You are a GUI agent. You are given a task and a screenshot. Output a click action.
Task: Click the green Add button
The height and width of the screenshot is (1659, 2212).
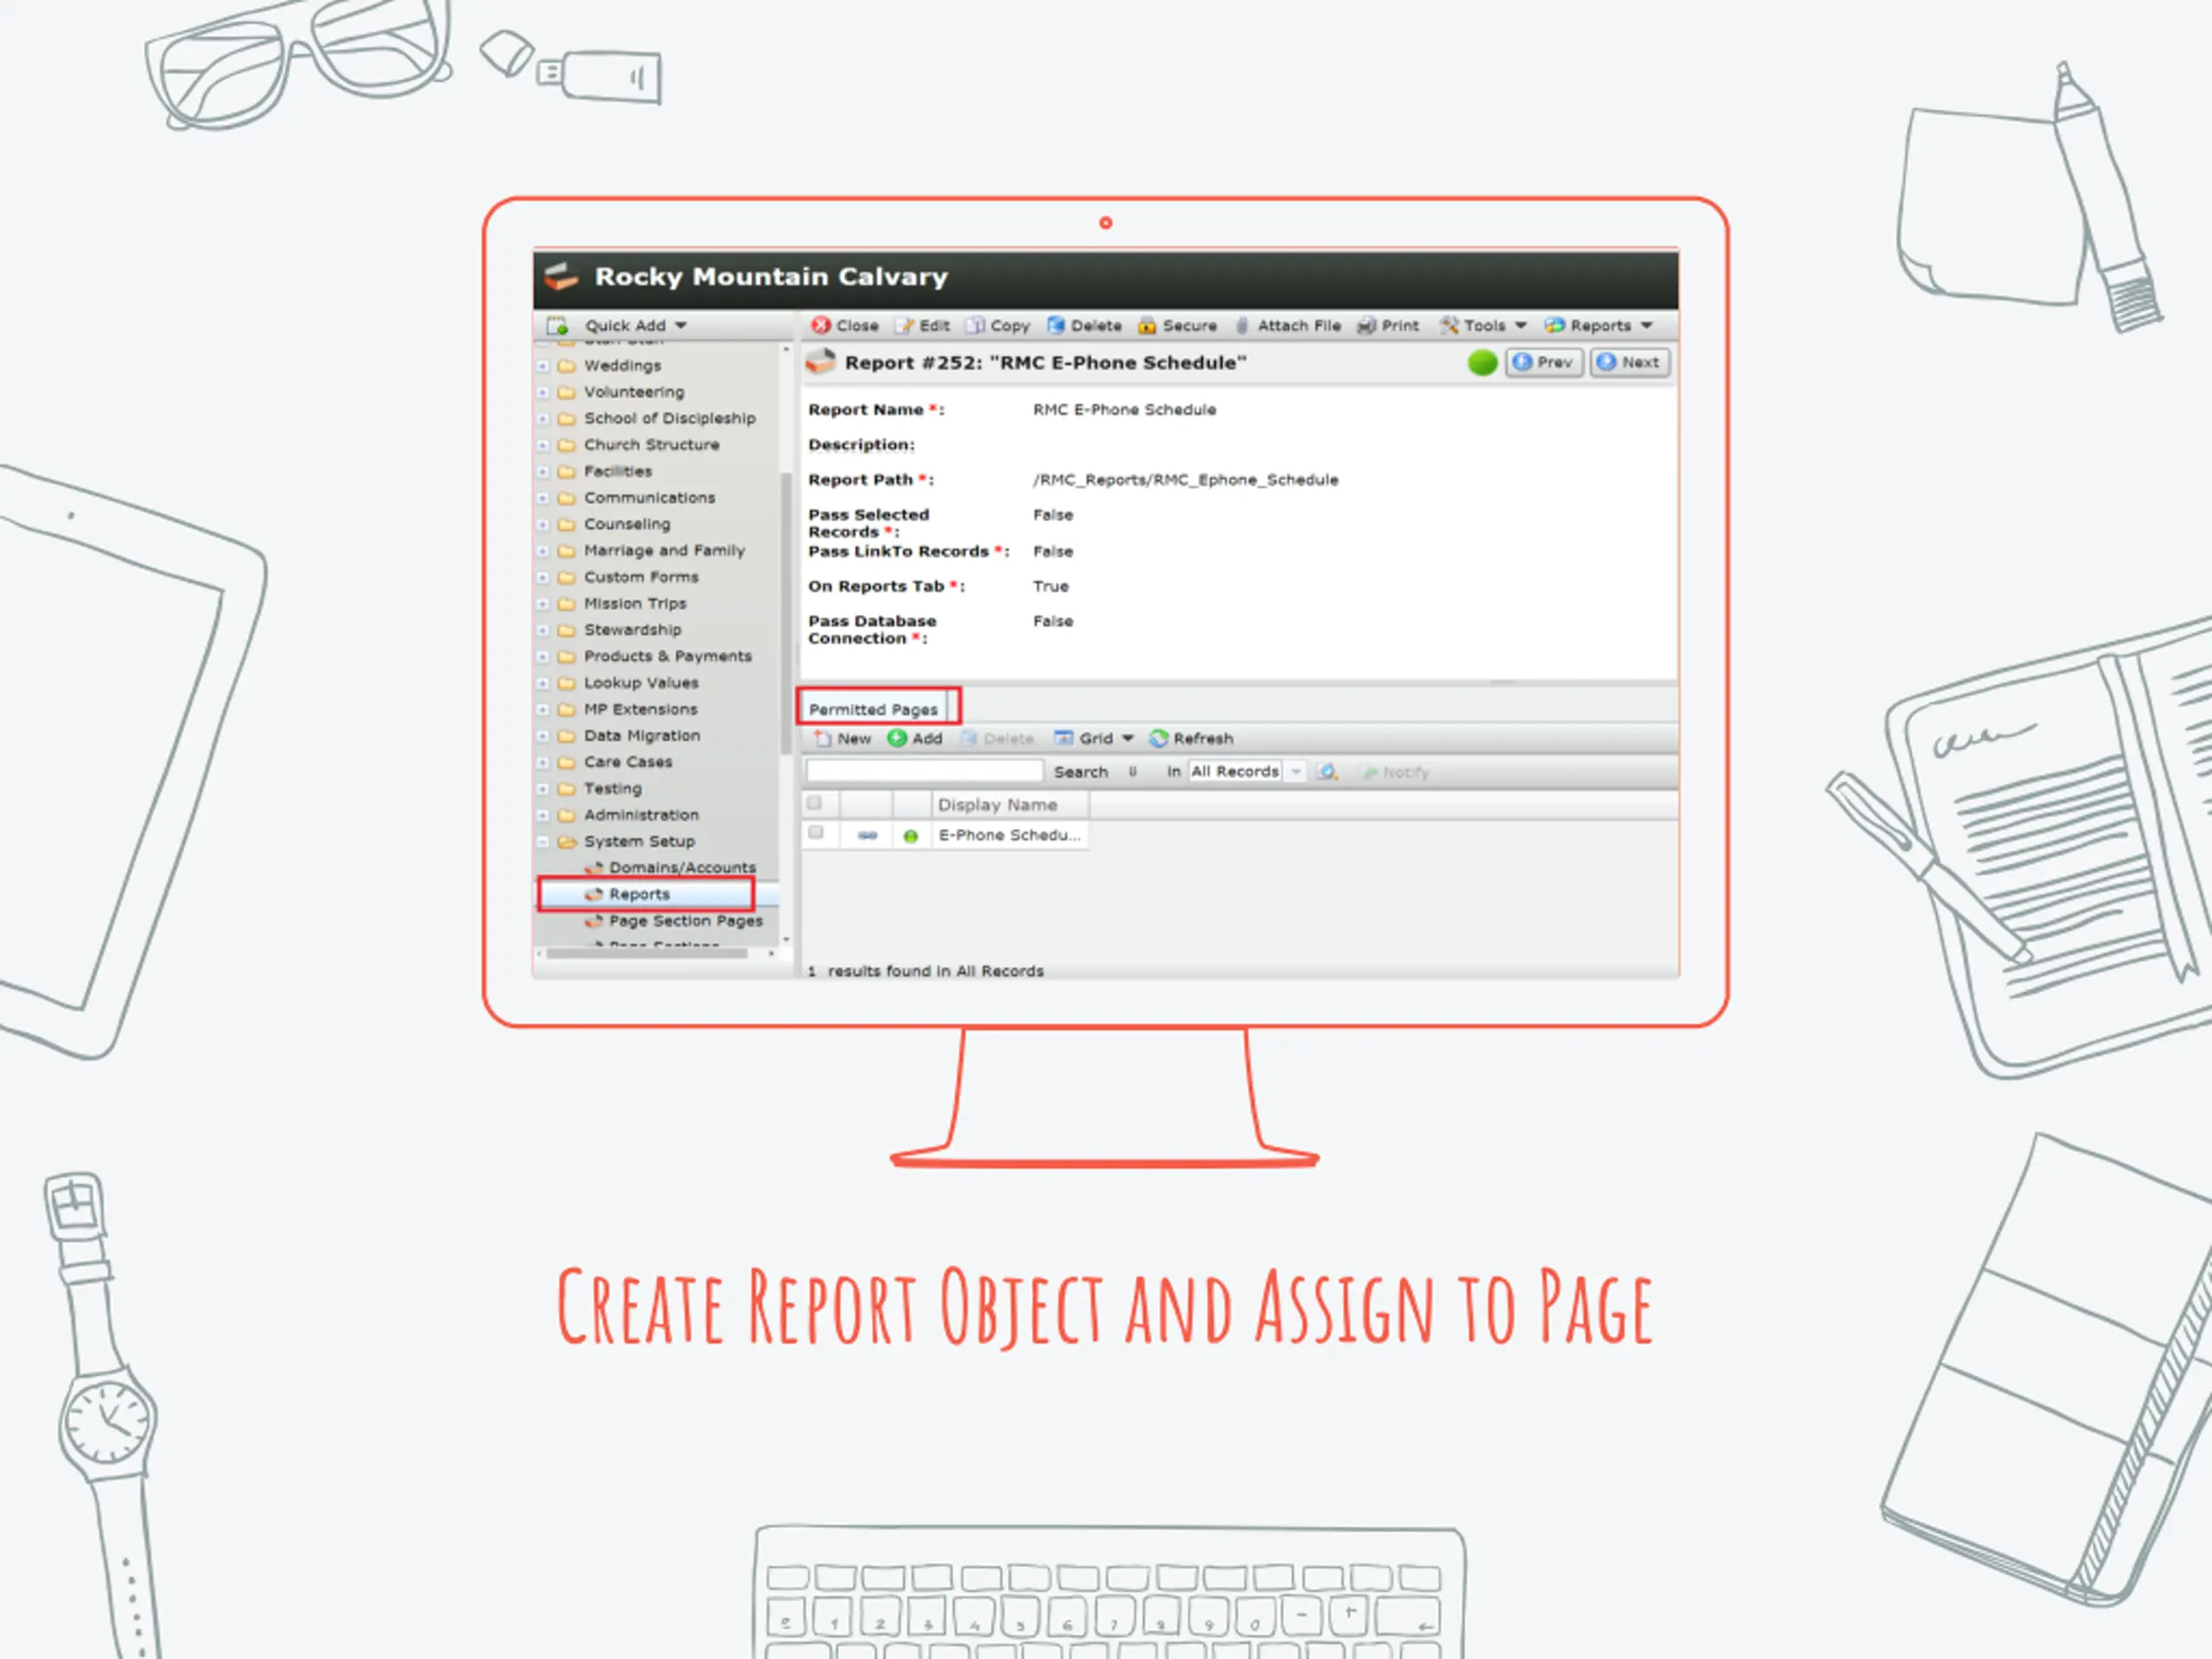[915, 738]
